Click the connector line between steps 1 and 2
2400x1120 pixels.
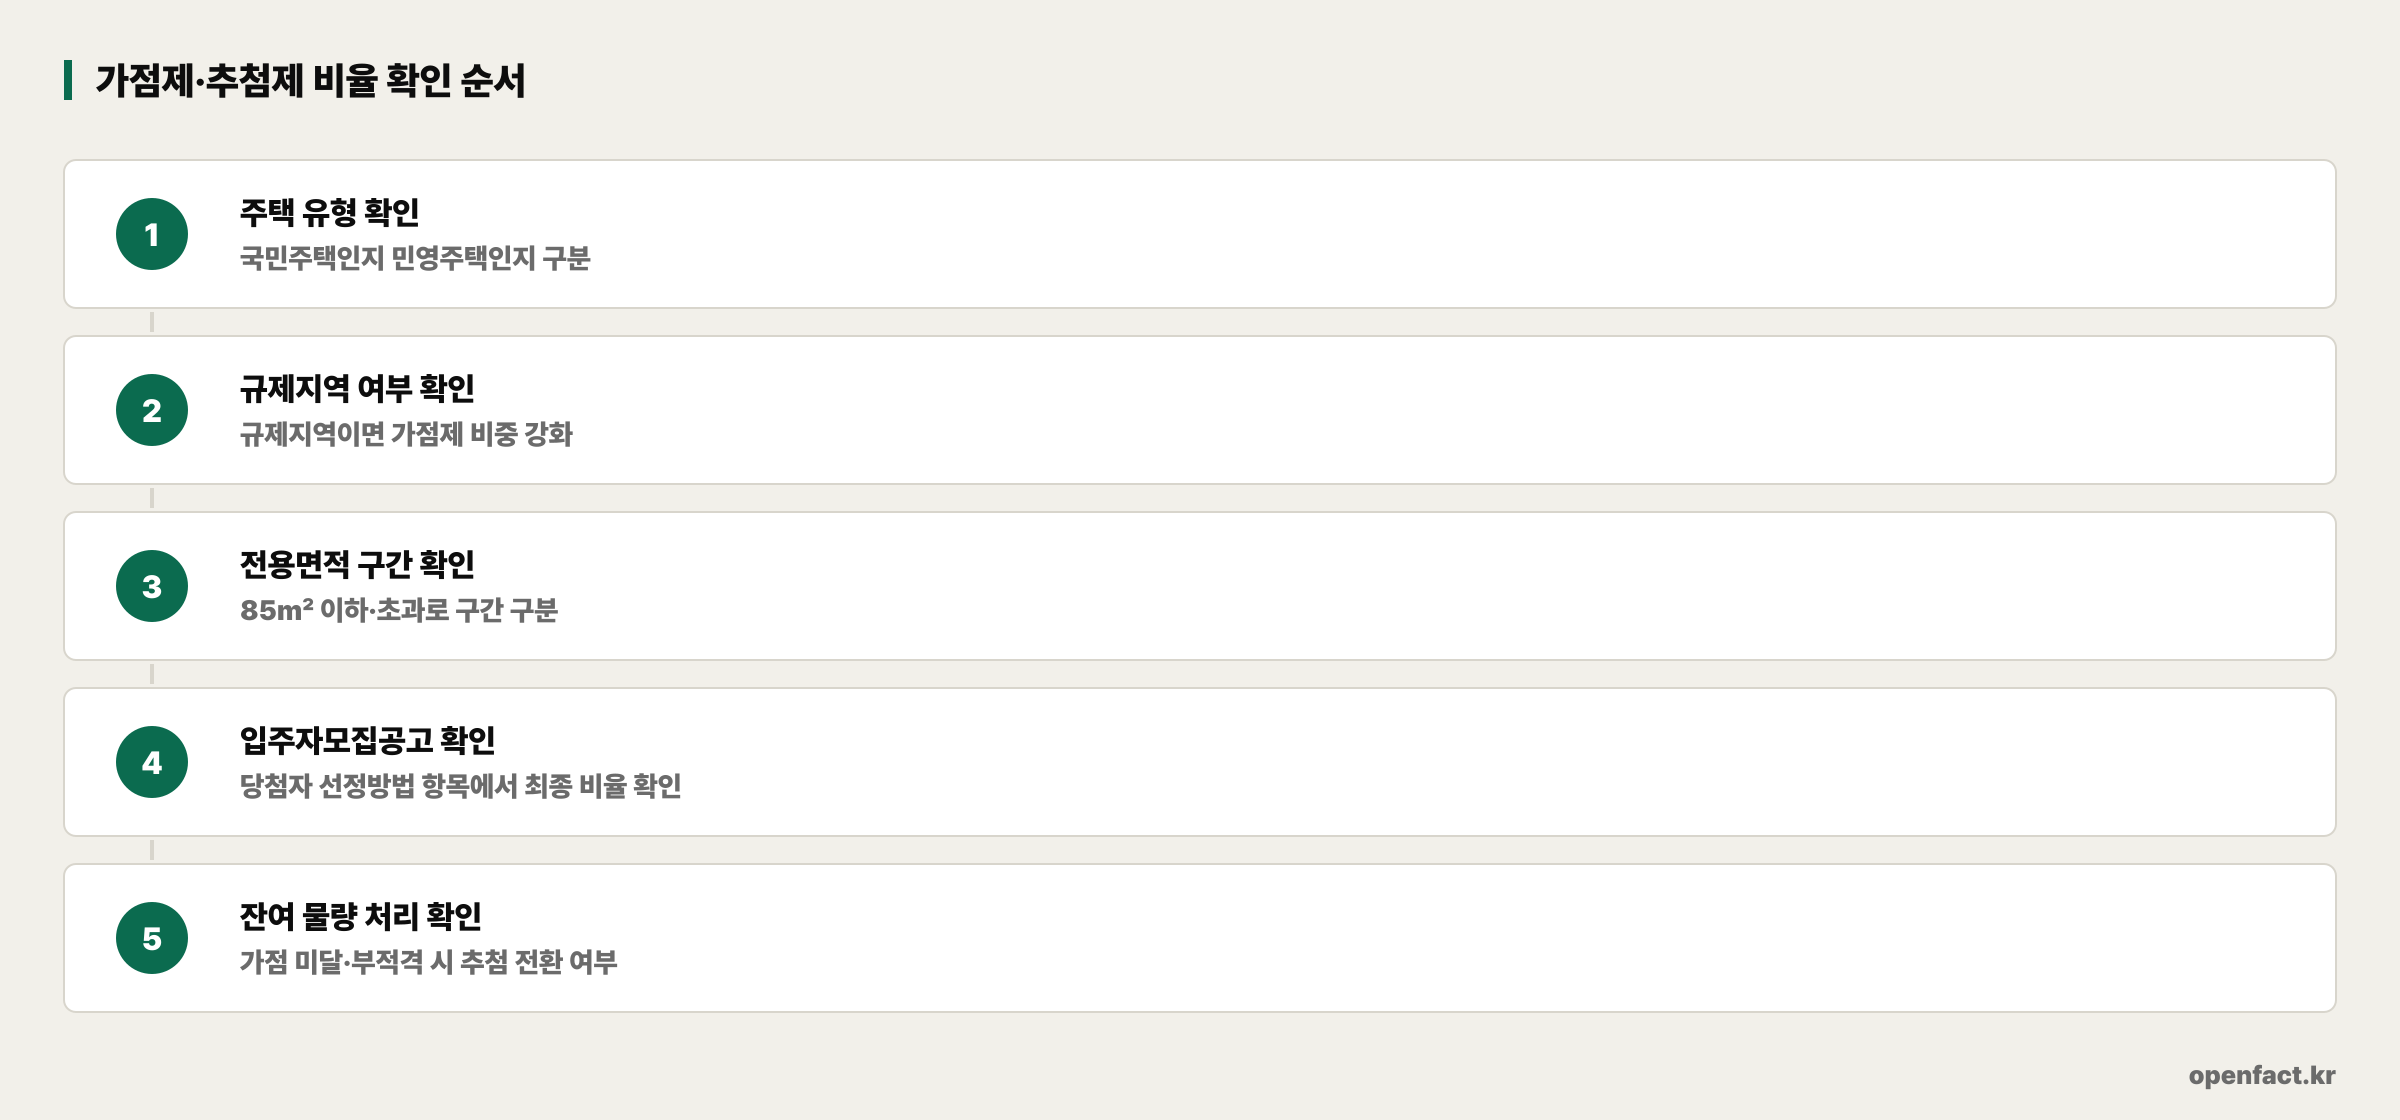152,322
